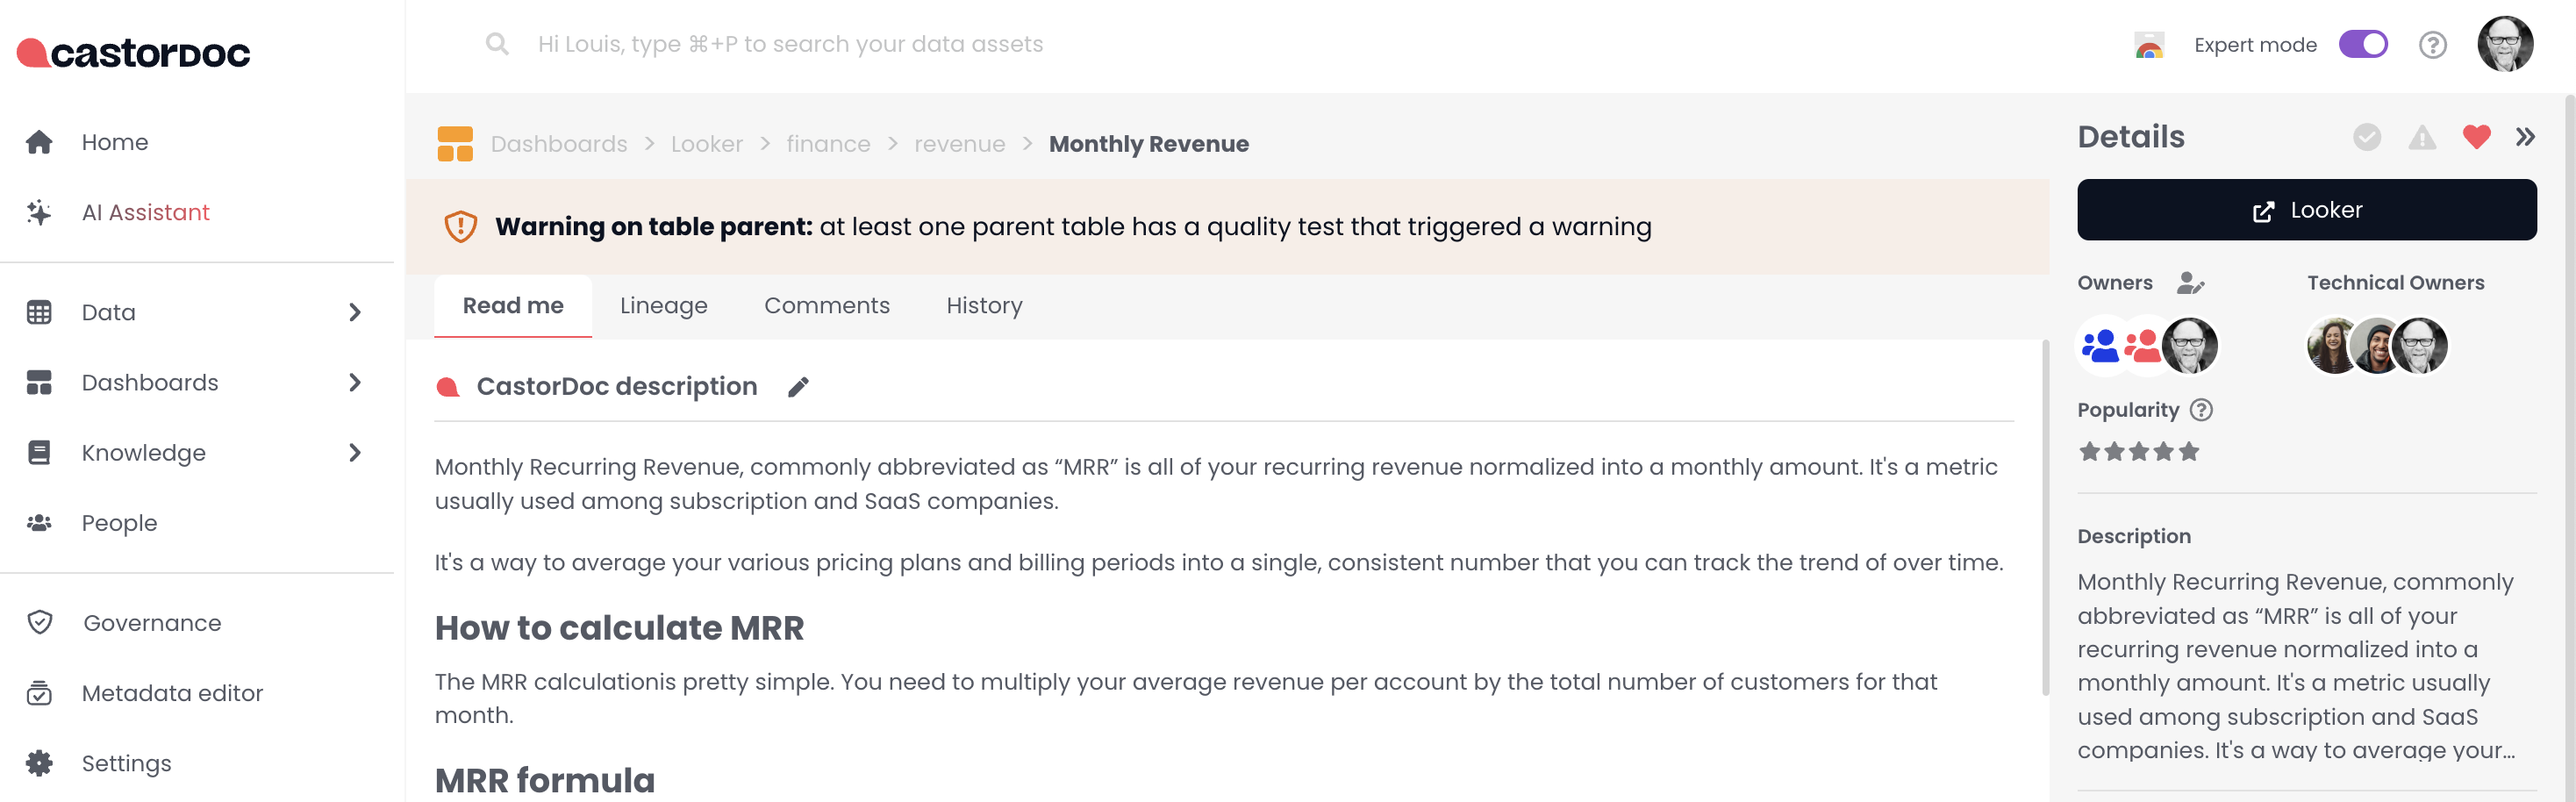Click the warning triangle icon in Details
This screenshot has width=2576, height=802.
(x=2422, y=137)
